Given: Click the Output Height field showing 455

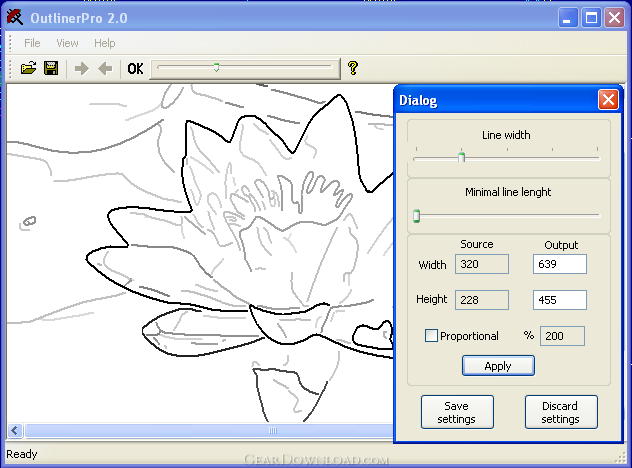Looking at the screenshot, I should coord(560,300).
